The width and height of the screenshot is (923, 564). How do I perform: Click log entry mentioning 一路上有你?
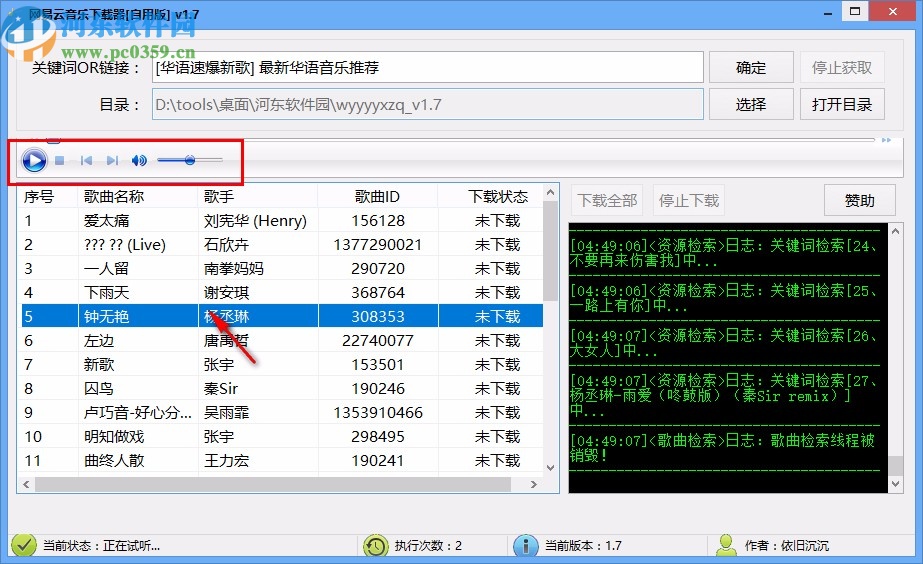click(x=722, y=298)
